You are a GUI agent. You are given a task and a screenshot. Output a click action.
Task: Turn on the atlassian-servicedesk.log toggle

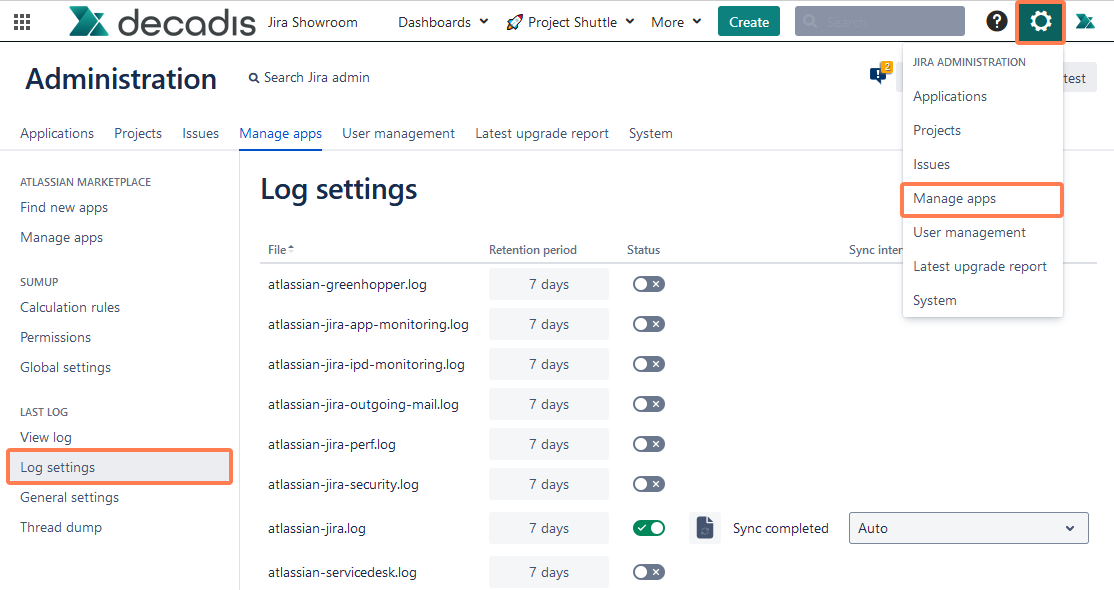648,572
